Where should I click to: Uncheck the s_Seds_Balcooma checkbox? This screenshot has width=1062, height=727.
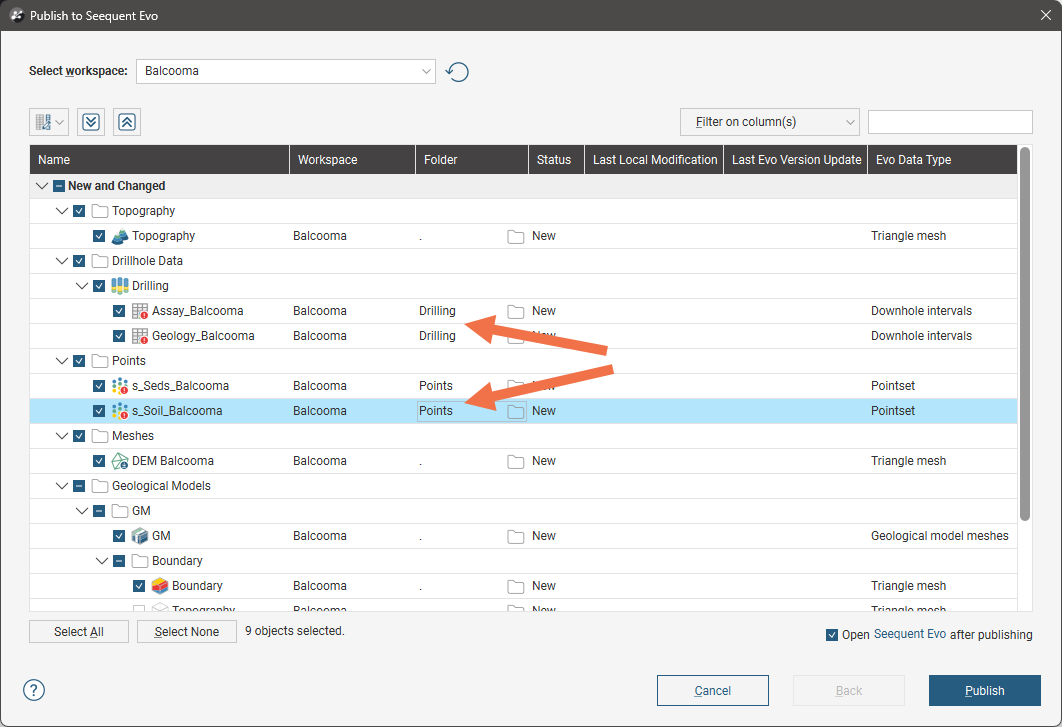(99, 386)
